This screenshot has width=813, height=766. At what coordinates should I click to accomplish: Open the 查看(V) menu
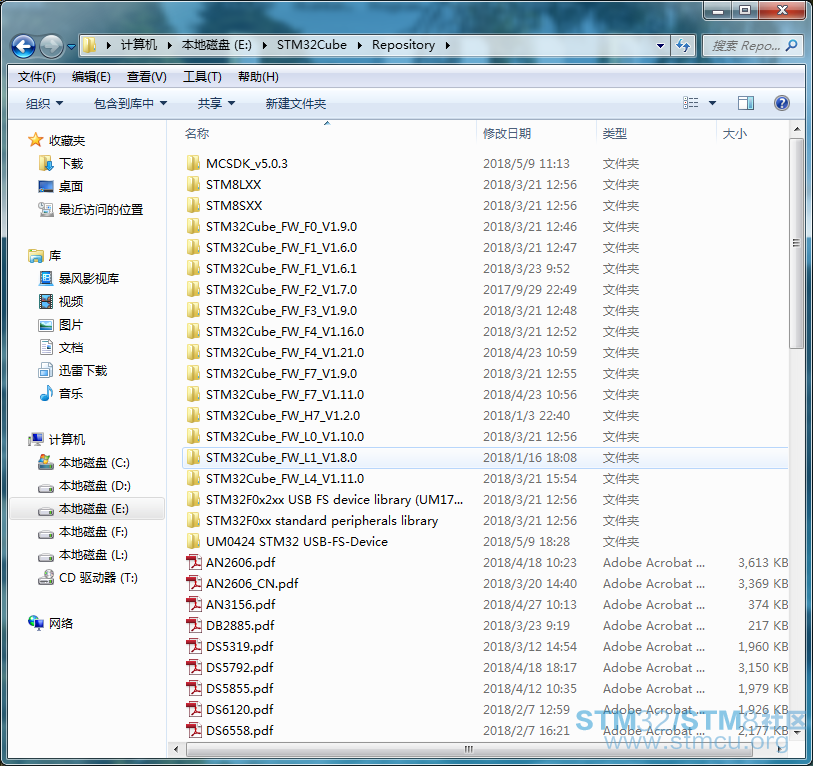pos(146,77)
